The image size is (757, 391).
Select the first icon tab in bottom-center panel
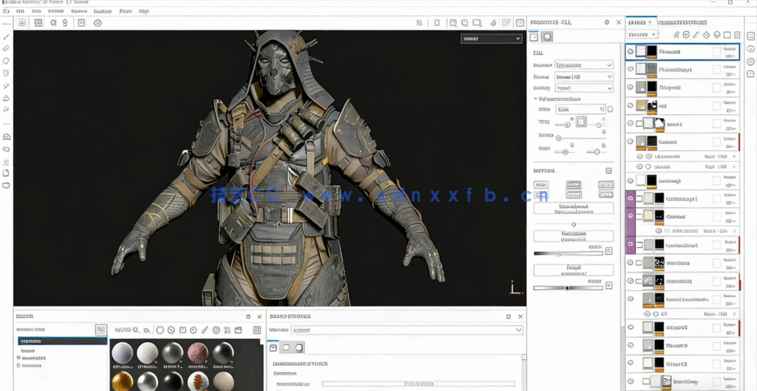point(273,348)
